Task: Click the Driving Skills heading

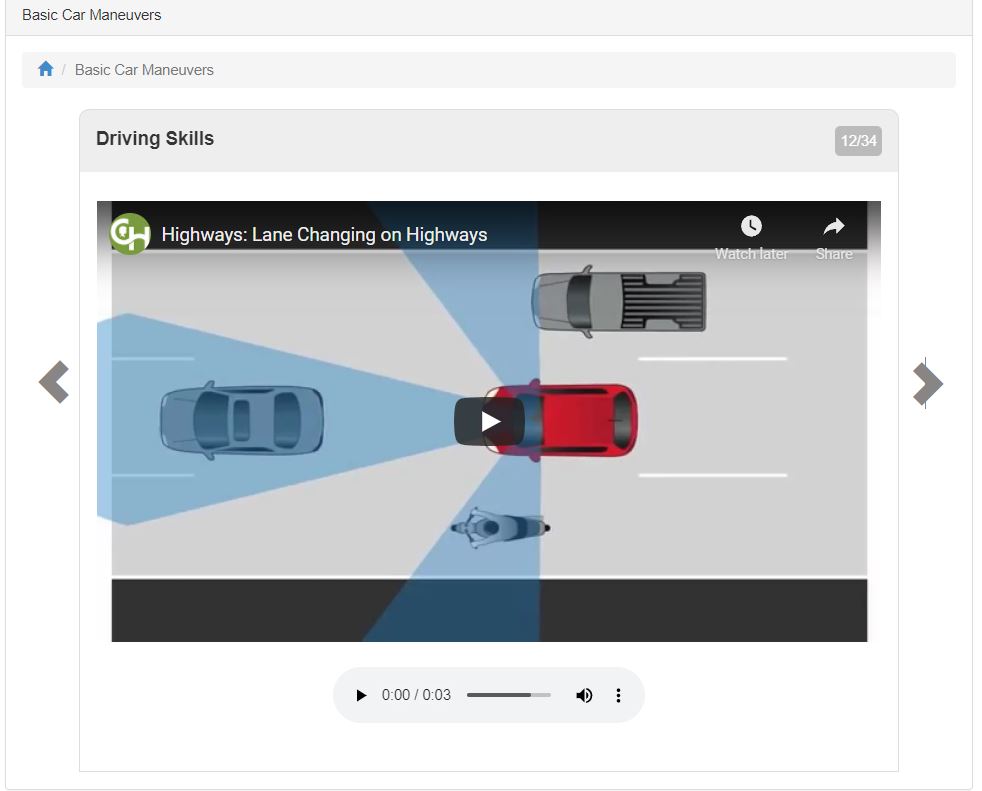Action: pos(155,138)
